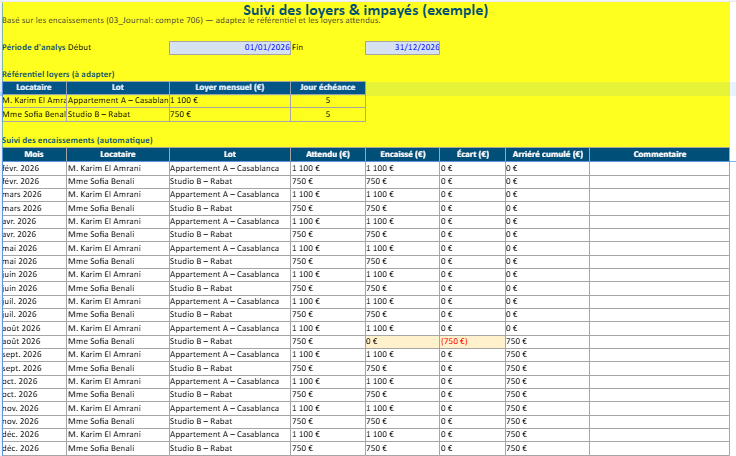Select the 'Écart (€)' column header
This screenshot has width=736, height=456.
click(x=472, y=155)
